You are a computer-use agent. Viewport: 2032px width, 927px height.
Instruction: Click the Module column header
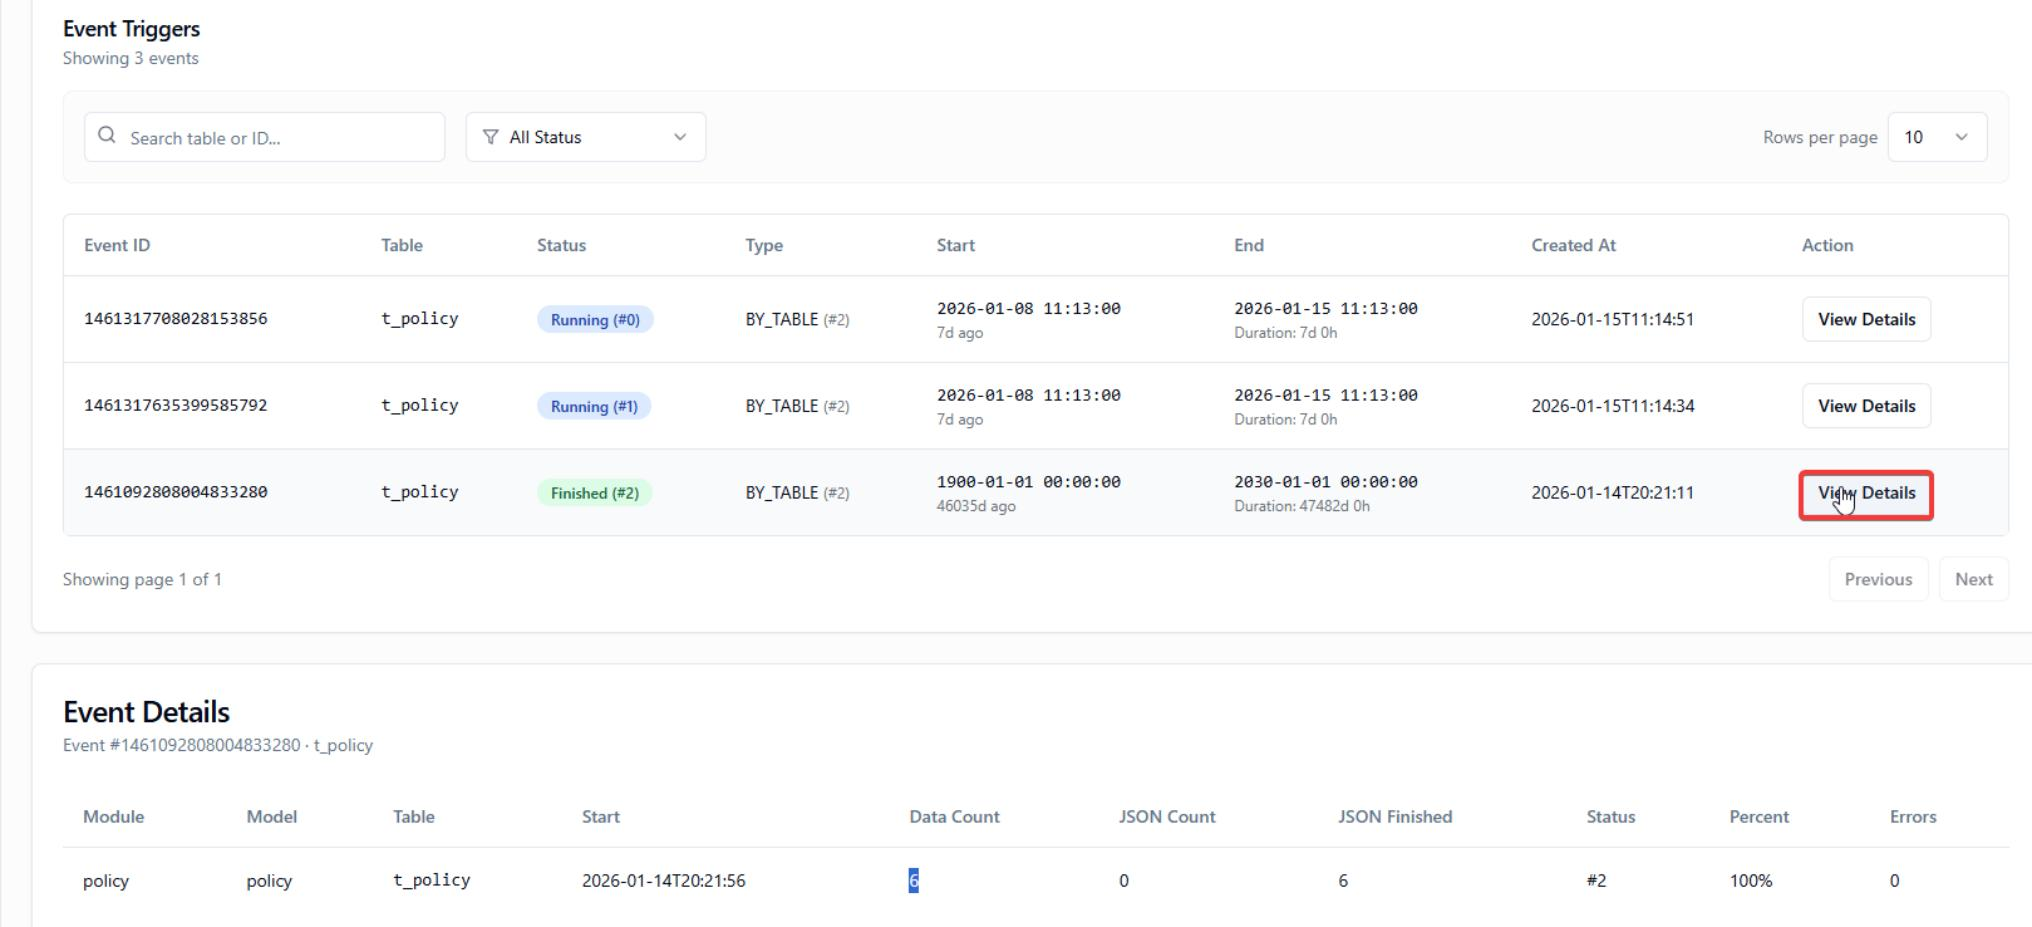pos(113,817)
